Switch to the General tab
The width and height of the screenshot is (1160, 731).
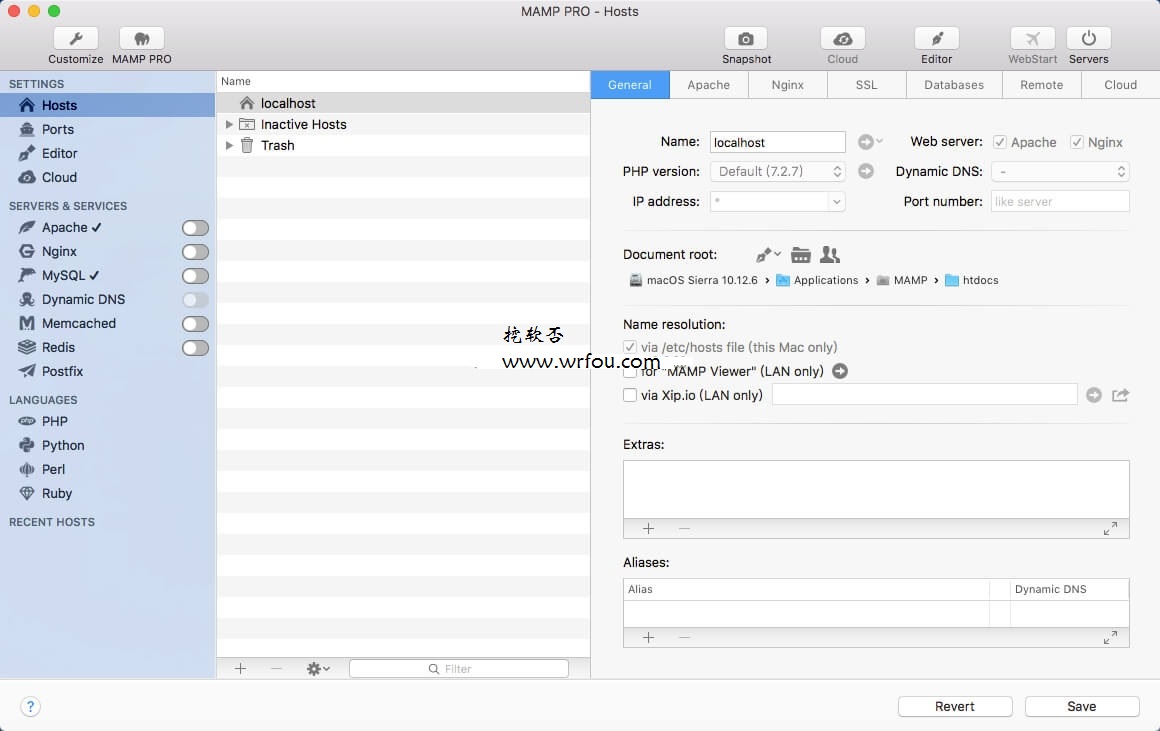click(x=630, y=85)
